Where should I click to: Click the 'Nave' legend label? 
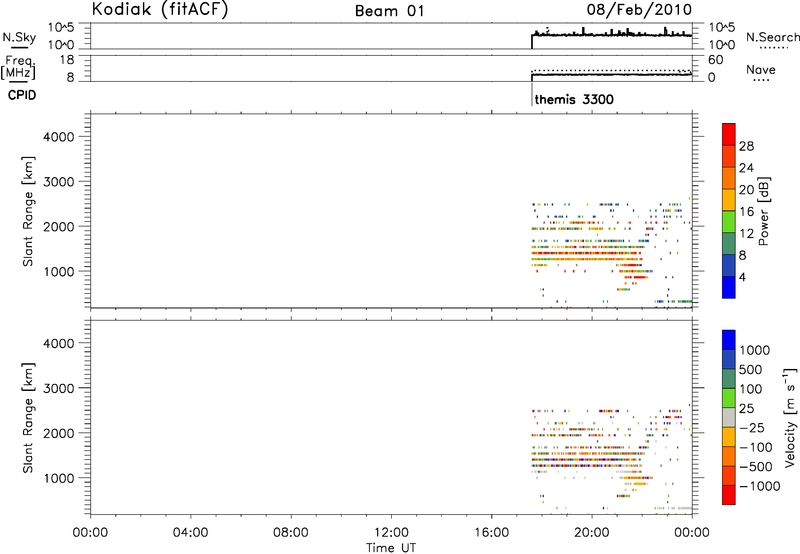click(761, 70)
